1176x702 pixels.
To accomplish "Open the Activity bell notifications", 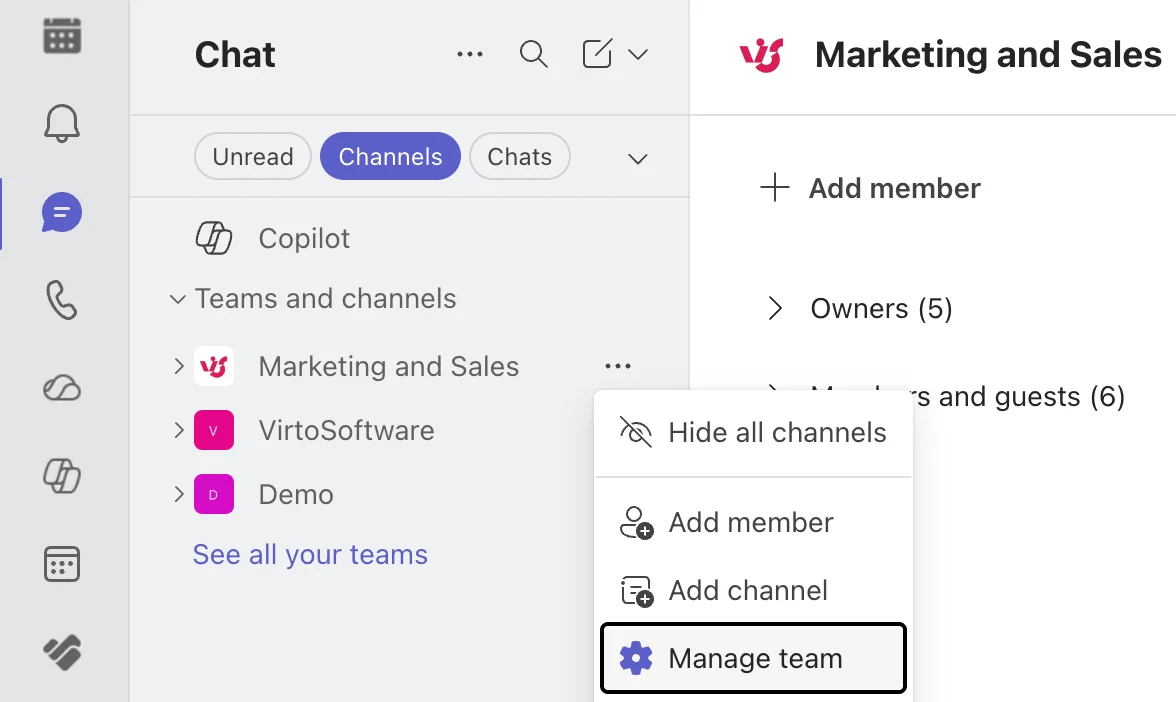I will point(62,123).
